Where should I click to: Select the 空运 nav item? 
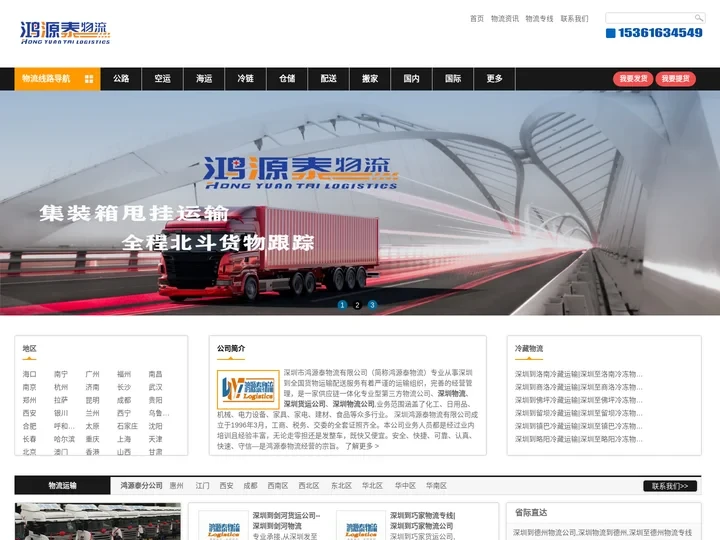pos(163,79)
